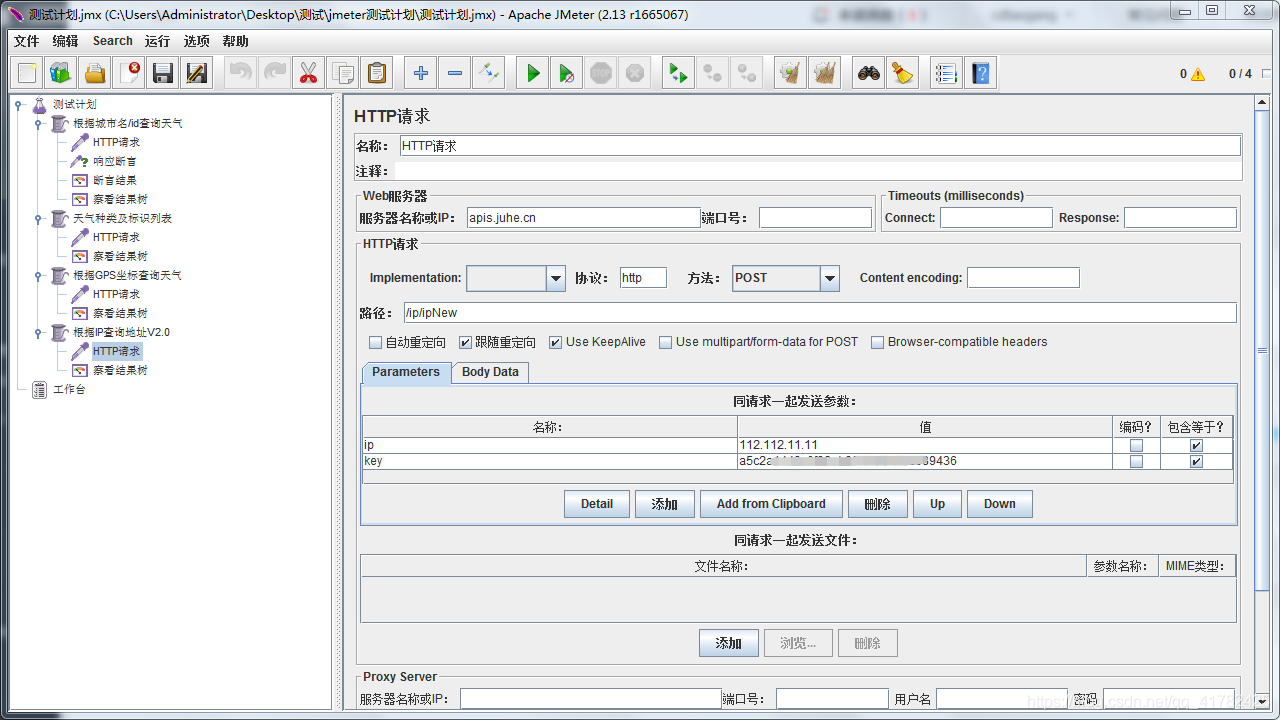Click the Undo arrow toolbar icon

[x=241, y=73]
